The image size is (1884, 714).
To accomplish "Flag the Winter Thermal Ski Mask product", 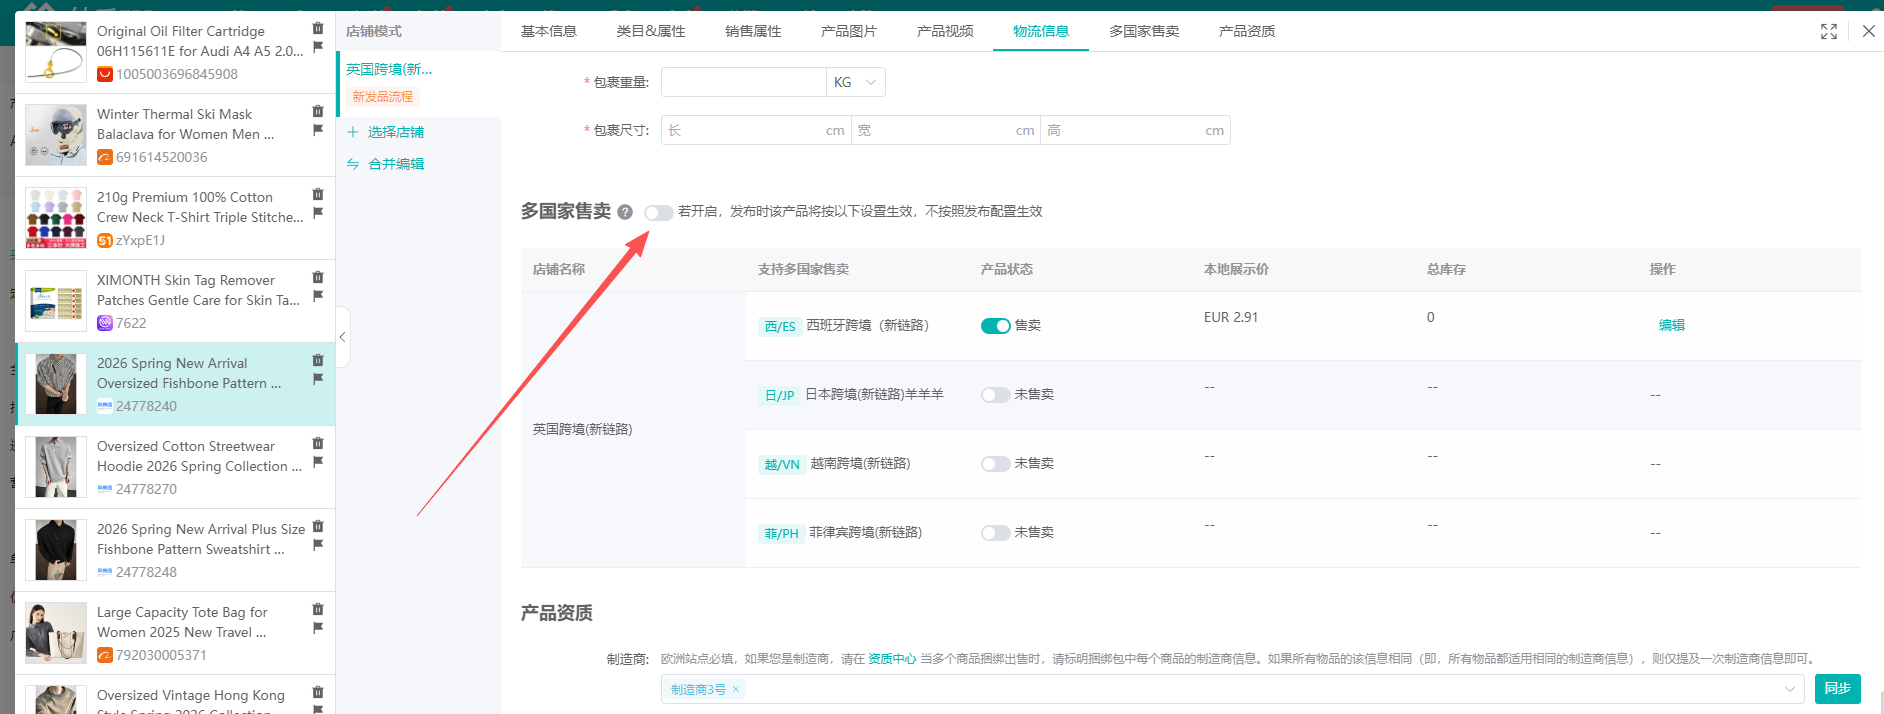I will pyautogui.click(x=318, y=130).
